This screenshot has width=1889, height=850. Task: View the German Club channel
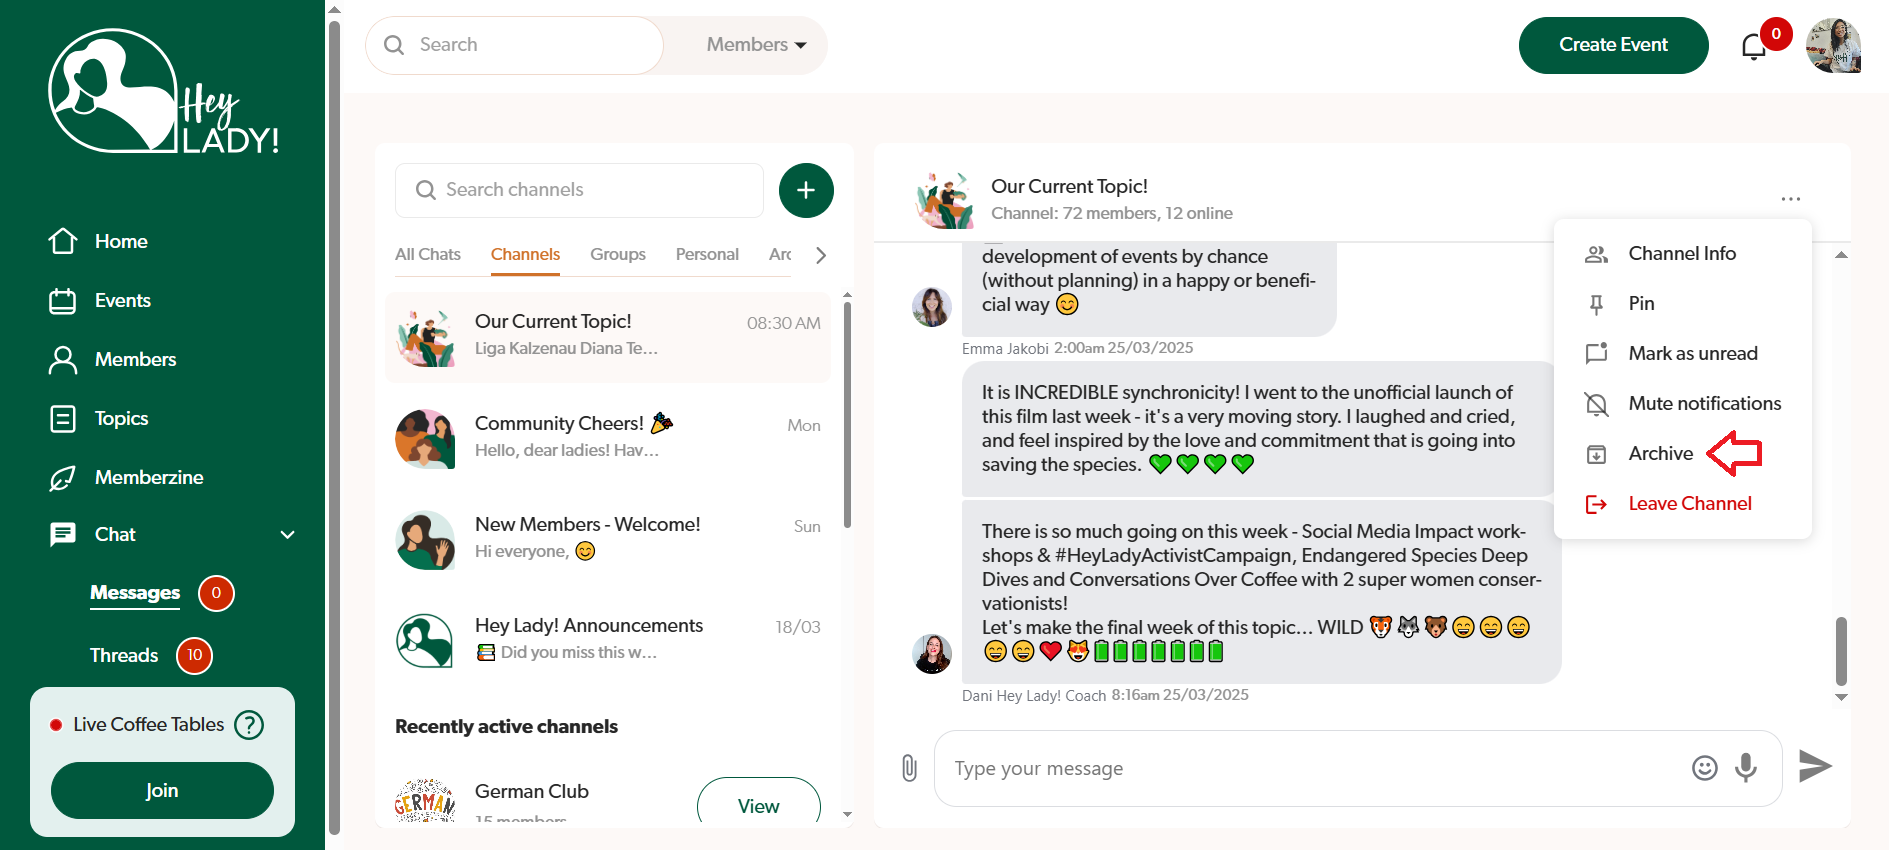tap(758, 804)
